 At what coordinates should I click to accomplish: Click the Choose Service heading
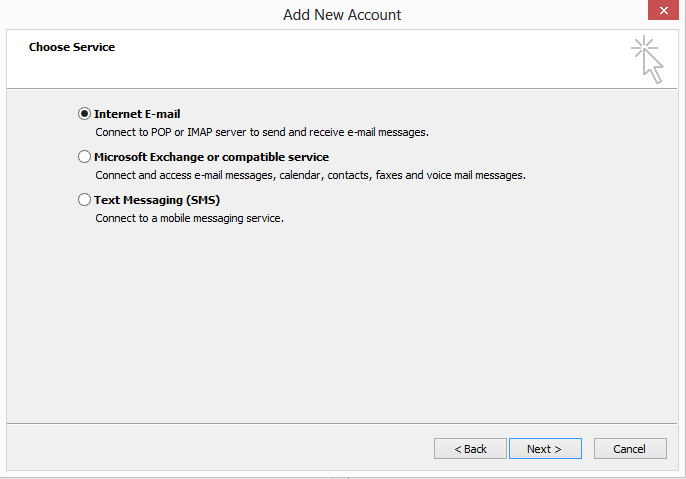click(x=72, y=47)
